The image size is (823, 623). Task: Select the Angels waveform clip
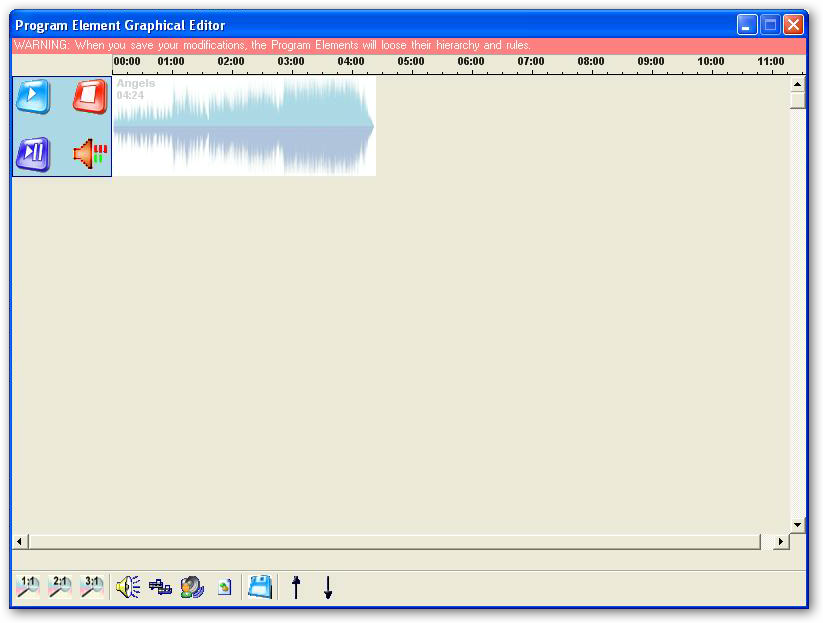[x=245, y=126]
